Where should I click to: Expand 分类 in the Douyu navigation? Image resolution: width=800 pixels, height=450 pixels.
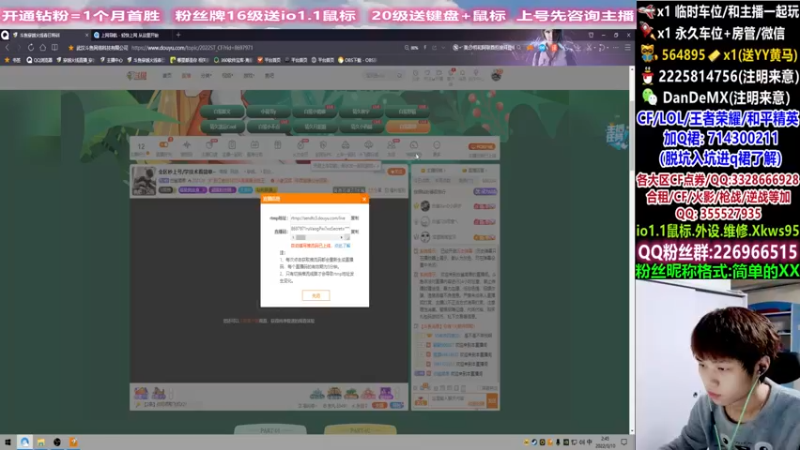pyautogui.click(x=206, y=76)
